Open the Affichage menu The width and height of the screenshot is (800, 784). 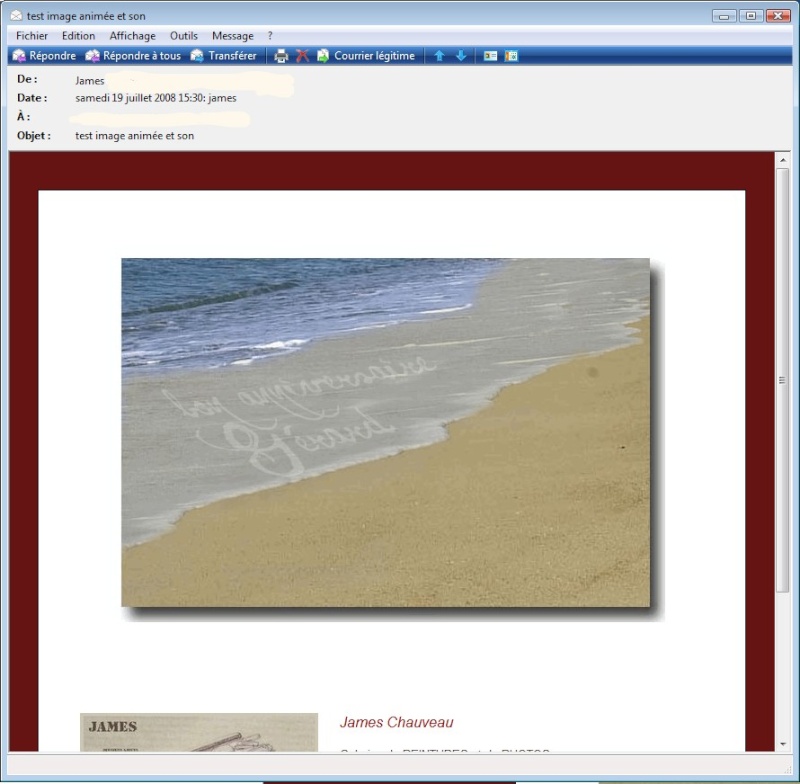click(x=133, y=36)
